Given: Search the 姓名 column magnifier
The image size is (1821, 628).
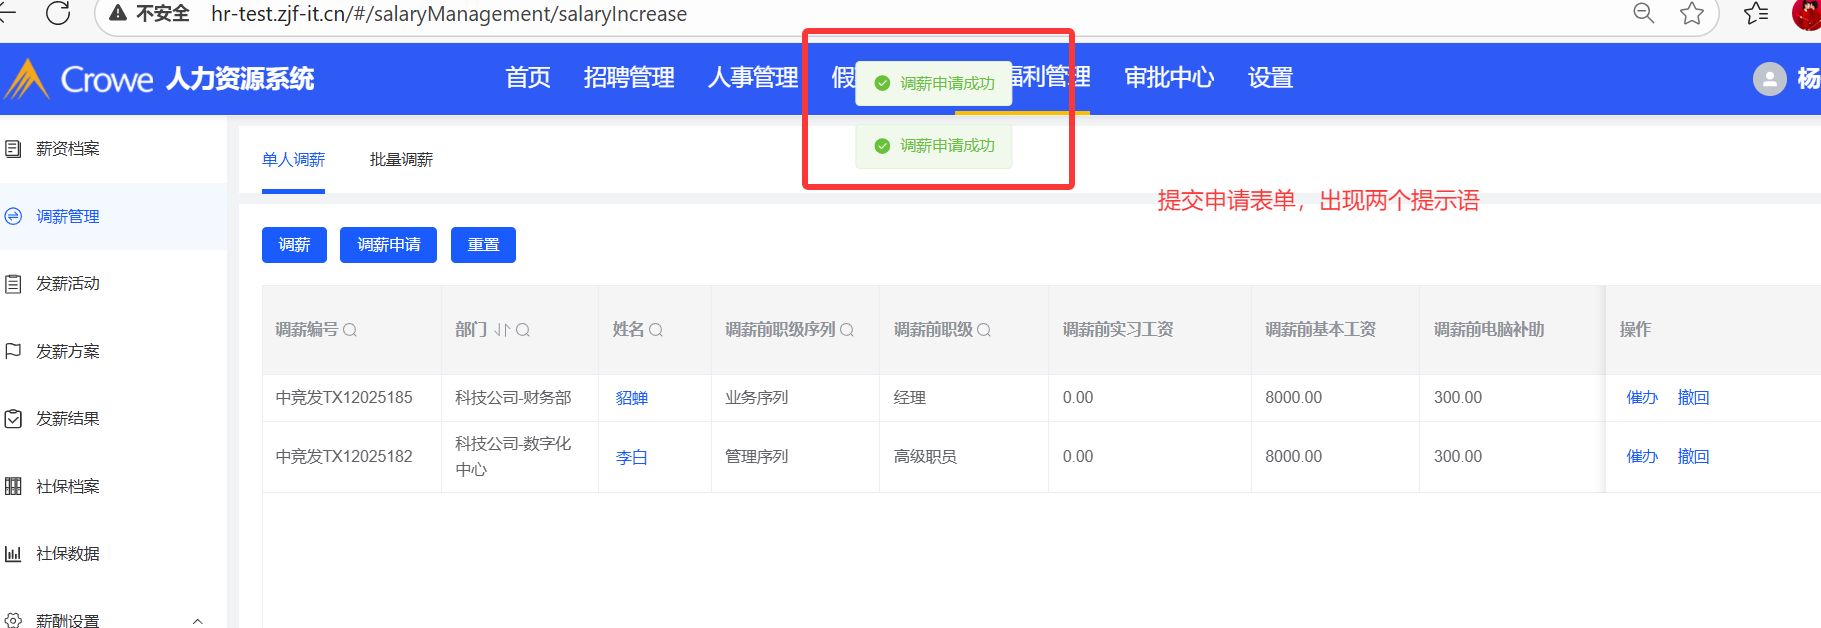Looking at the screenshot, I should (656, 330).
